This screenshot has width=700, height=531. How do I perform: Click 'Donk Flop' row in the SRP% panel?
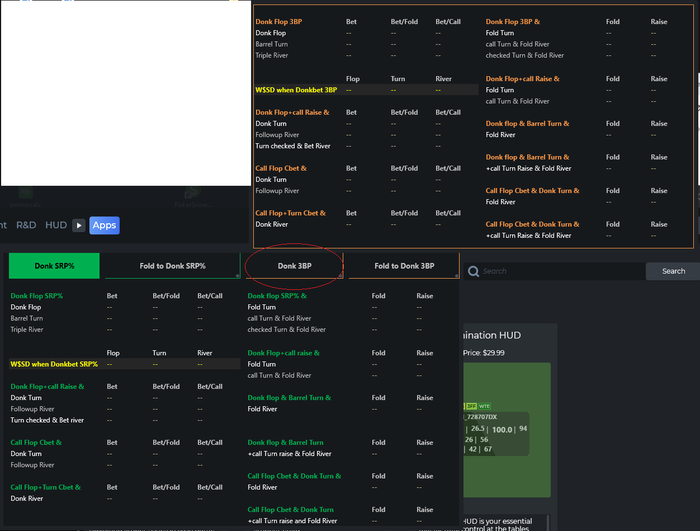pyautogui.click(x=26, y=307)
